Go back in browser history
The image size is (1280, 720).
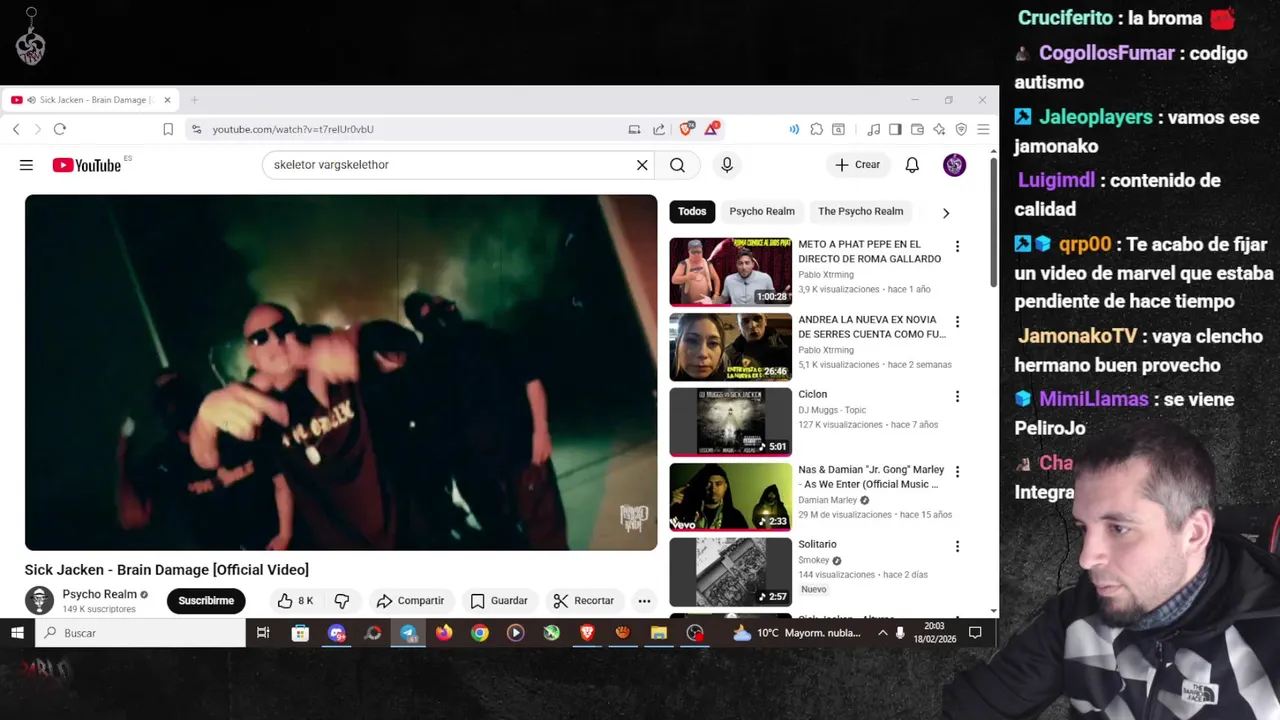tap(16, 129)
